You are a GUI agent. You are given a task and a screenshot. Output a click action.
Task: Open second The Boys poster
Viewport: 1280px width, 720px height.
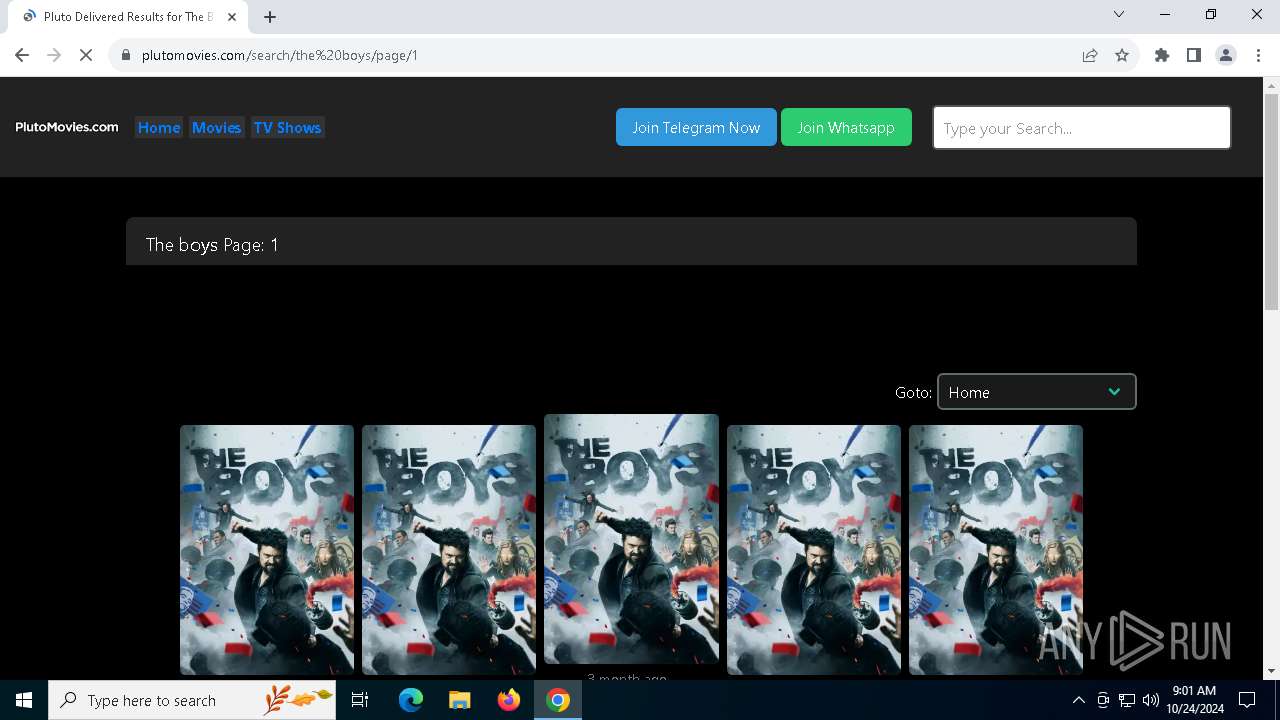click(449, 550)
